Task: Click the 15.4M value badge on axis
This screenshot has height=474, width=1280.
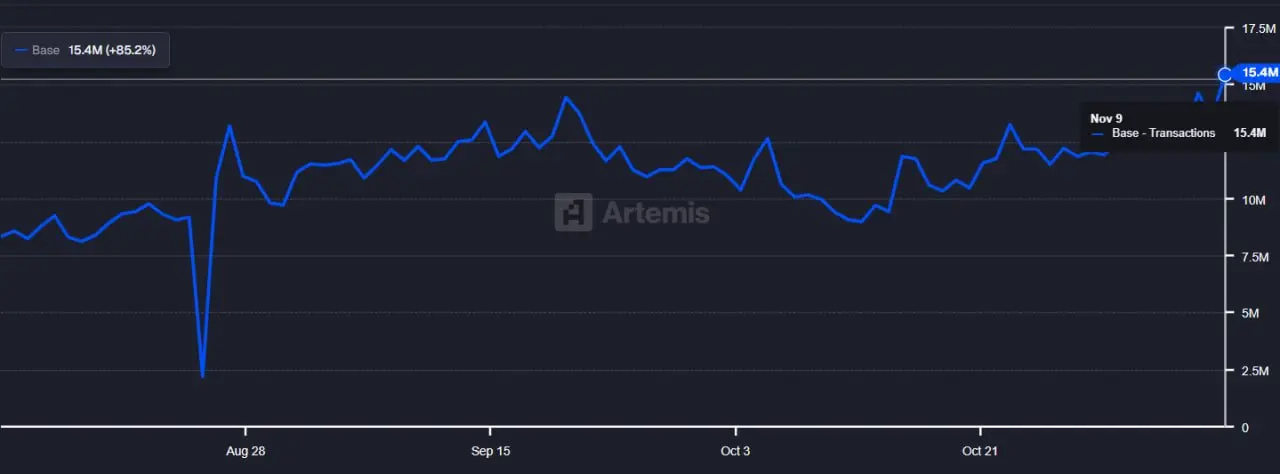Action: pyautogui.click(x=1256, y=73)
